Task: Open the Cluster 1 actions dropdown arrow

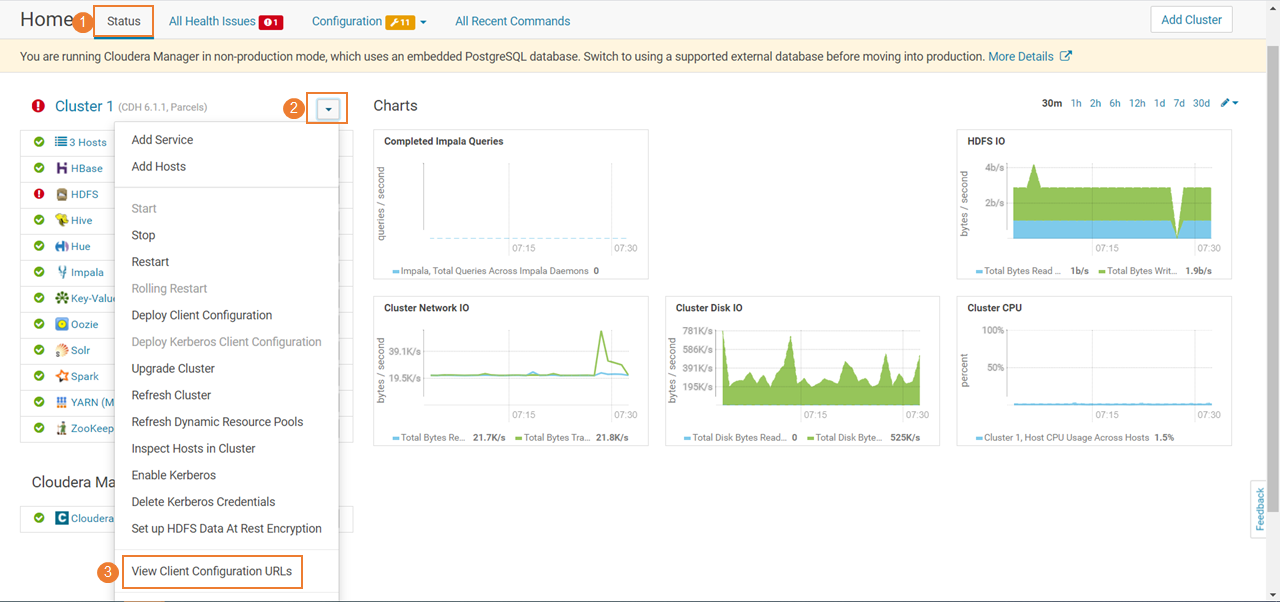Action: (x=328, y=109)
